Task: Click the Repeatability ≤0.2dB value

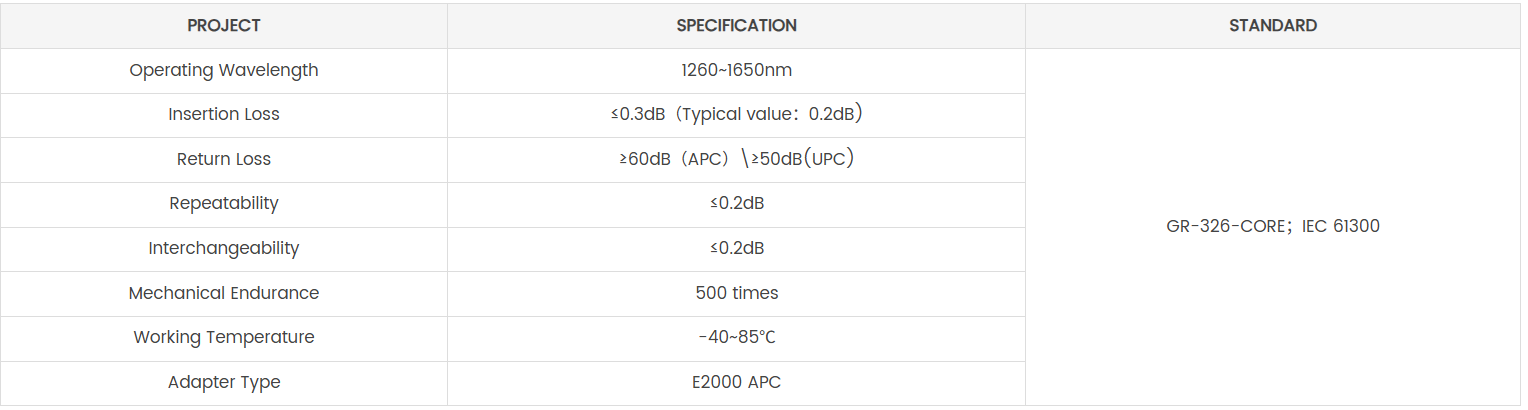Action: click(736, 203)
